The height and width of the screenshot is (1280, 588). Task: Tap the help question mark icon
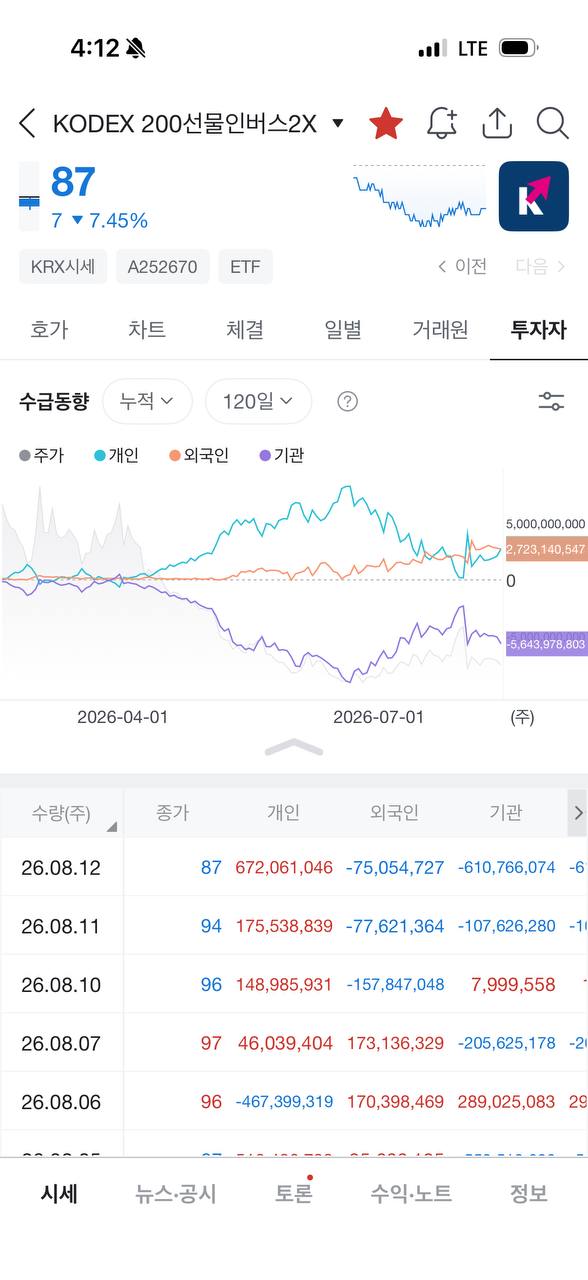[x=347, y=402]
